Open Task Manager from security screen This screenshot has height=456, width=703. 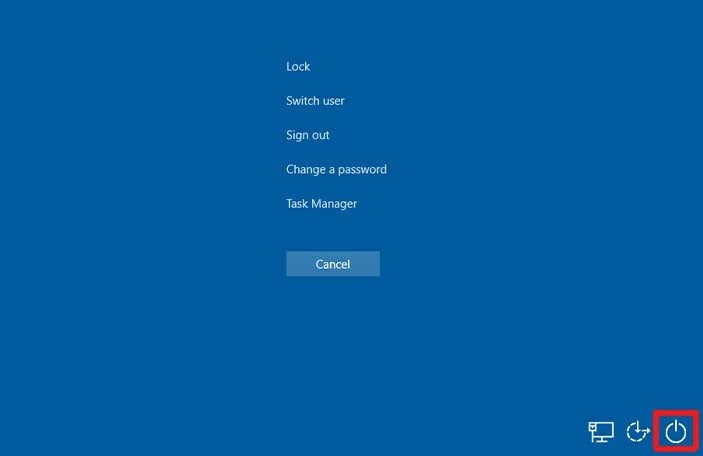click(321, 204)
